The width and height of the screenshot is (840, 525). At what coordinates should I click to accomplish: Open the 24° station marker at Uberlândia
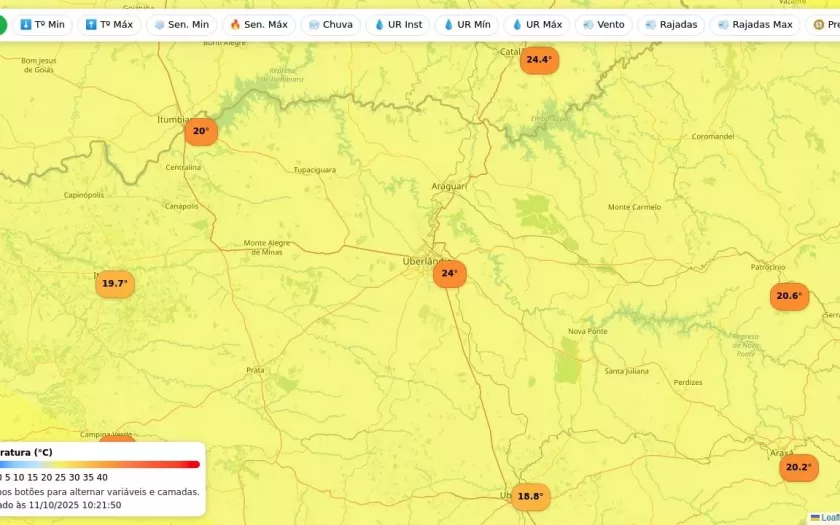tap(449, 273)
